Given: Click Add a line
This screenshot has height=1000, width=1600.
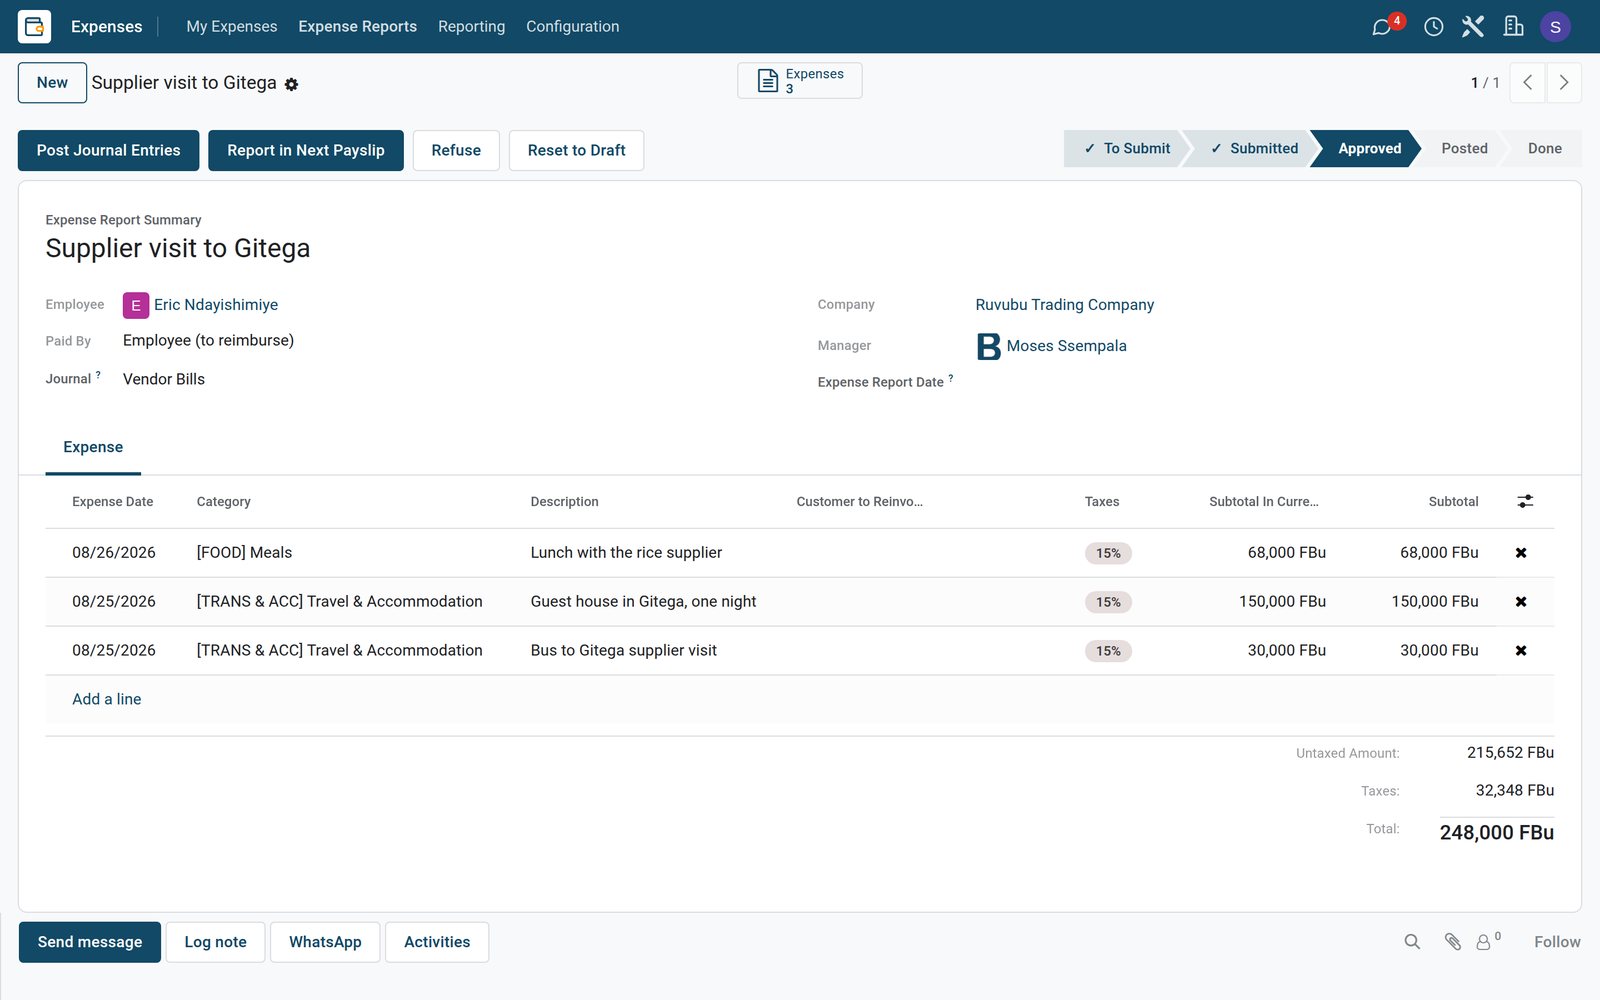Looking at the screenshot, I should pyautogui.click(x=106, y=699).
